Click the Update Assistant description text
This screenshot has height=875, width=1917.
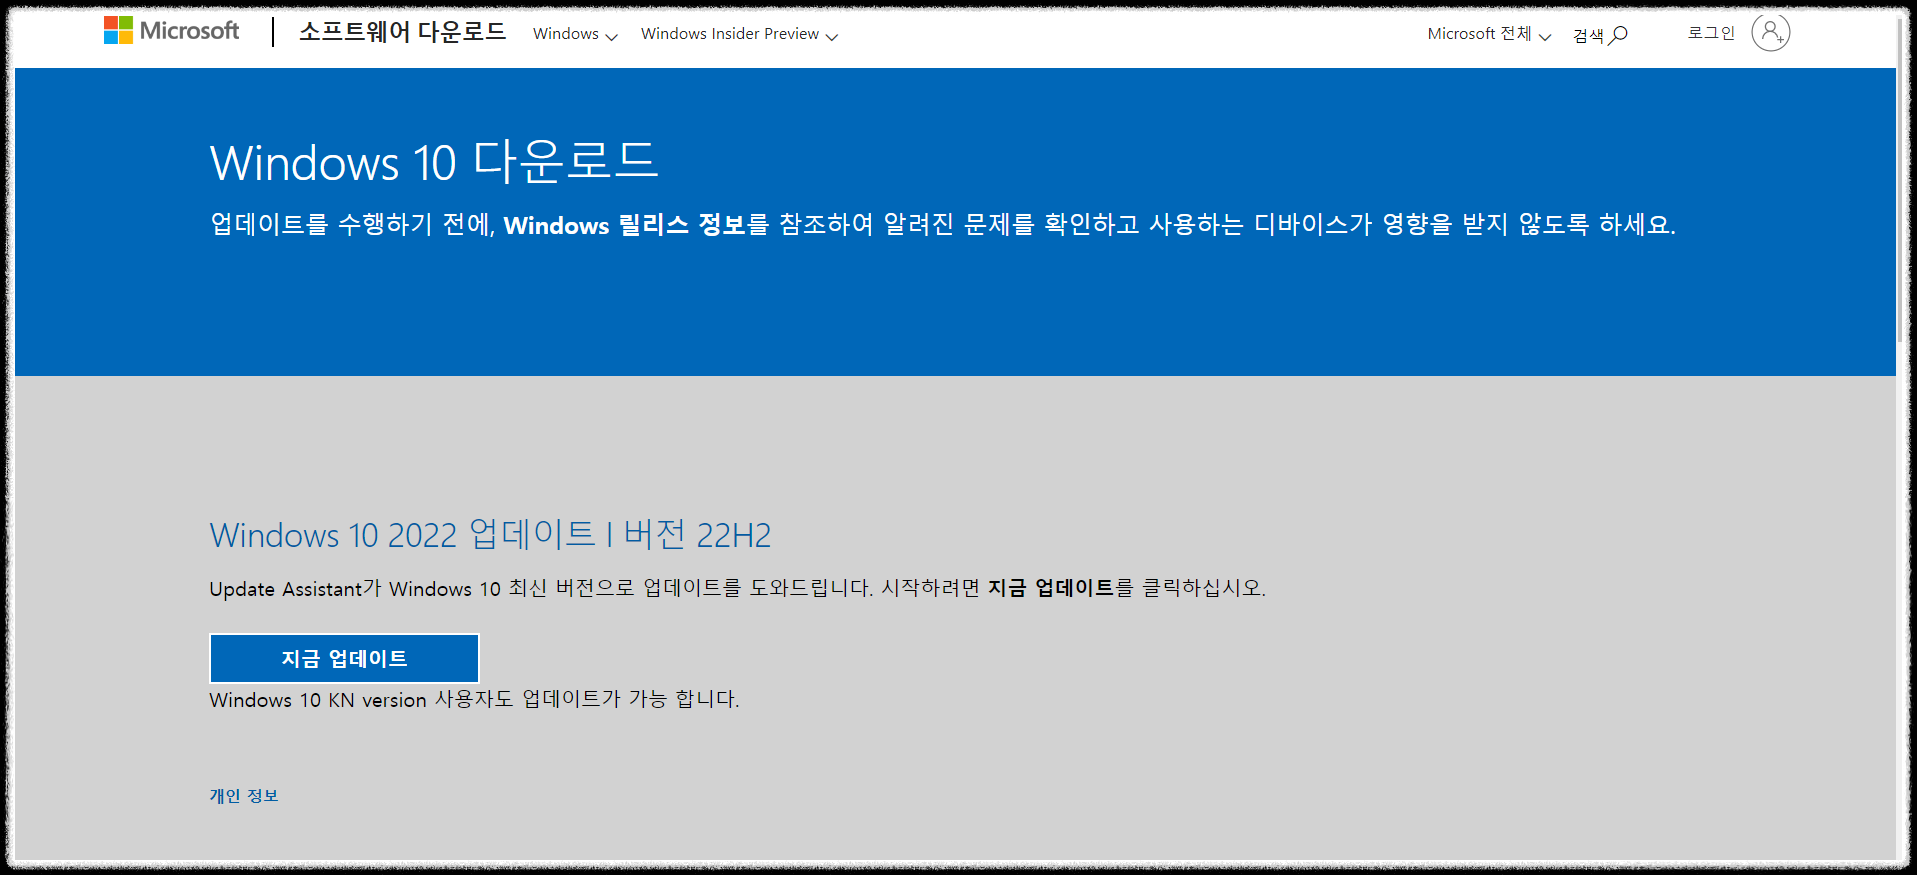point(737,588)
